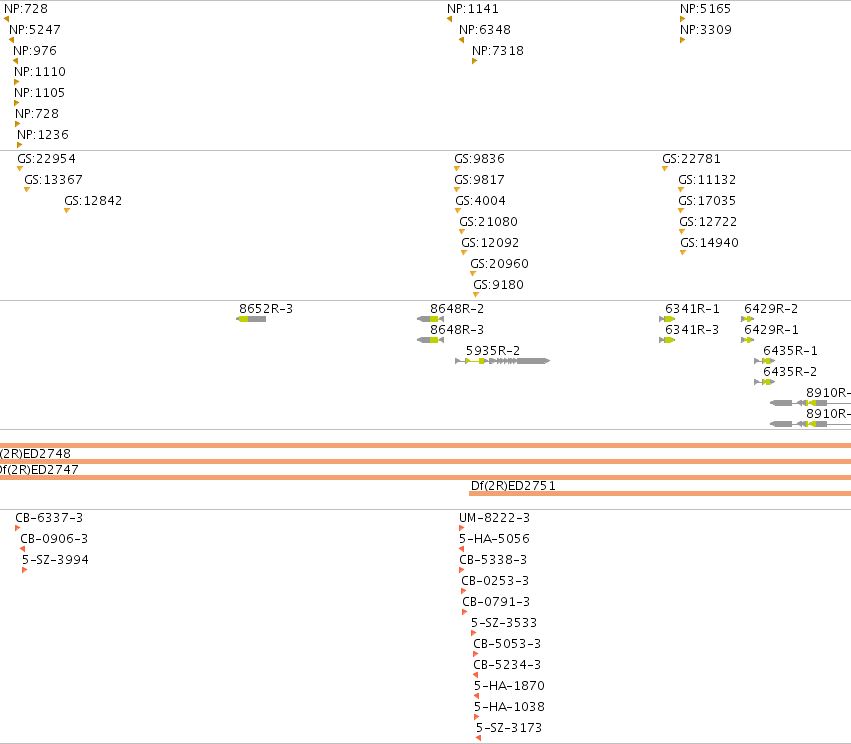Select the insertion arrow under NP:6348
Viewport: 851px width, 744px height.
(x=461, y=40)
